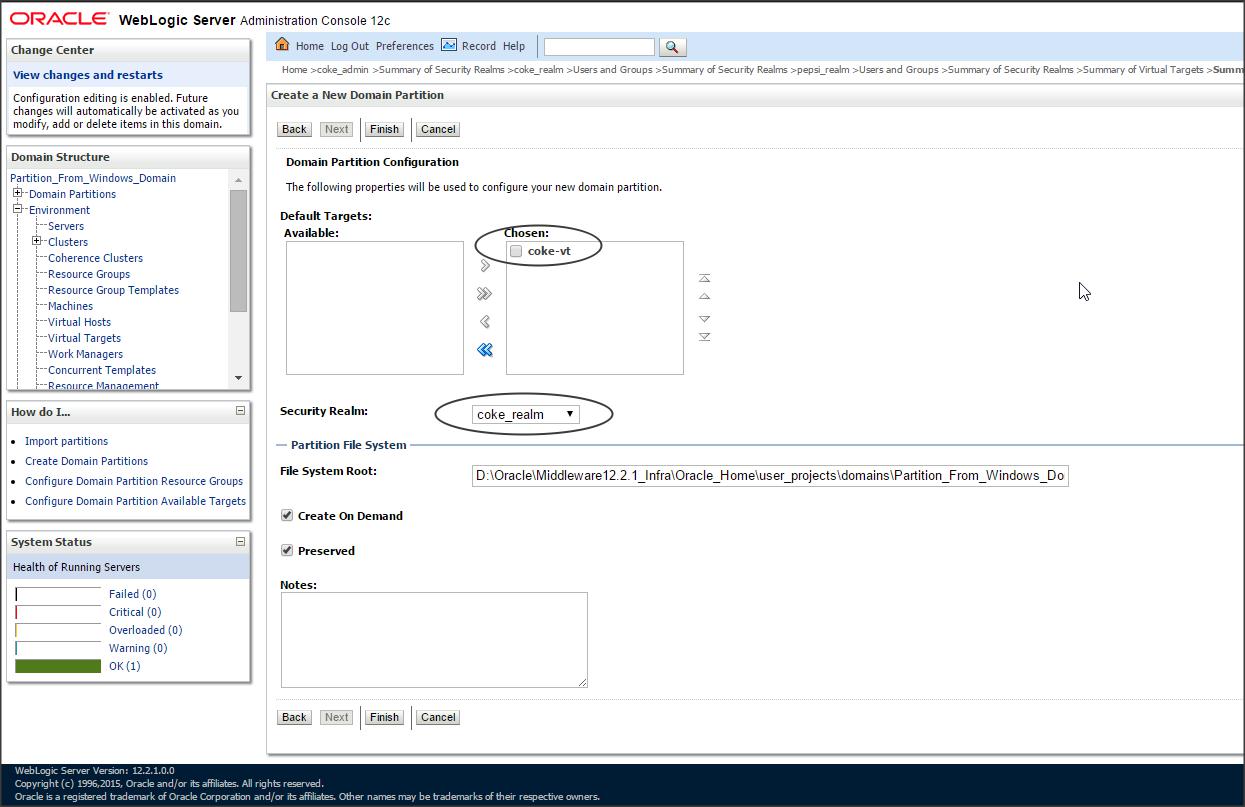This screenshot has height=807, width=1245.
Task: Open the Security Realm coke_realm dropdown
Action: 525,414
